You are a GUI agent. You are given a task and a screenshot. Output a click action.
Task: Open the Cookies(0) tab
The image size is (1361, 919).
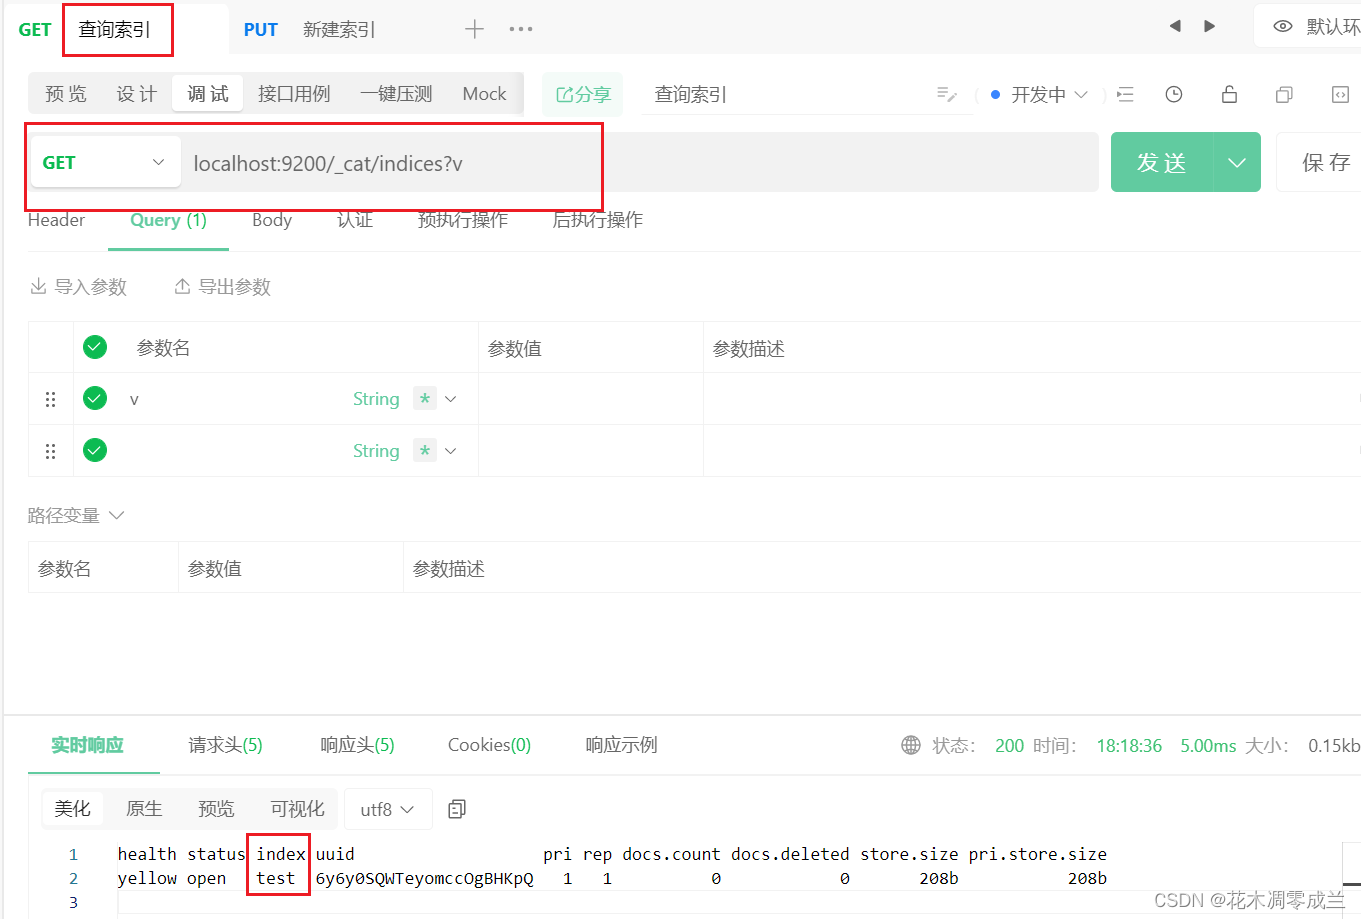click(x=489, y=745)
